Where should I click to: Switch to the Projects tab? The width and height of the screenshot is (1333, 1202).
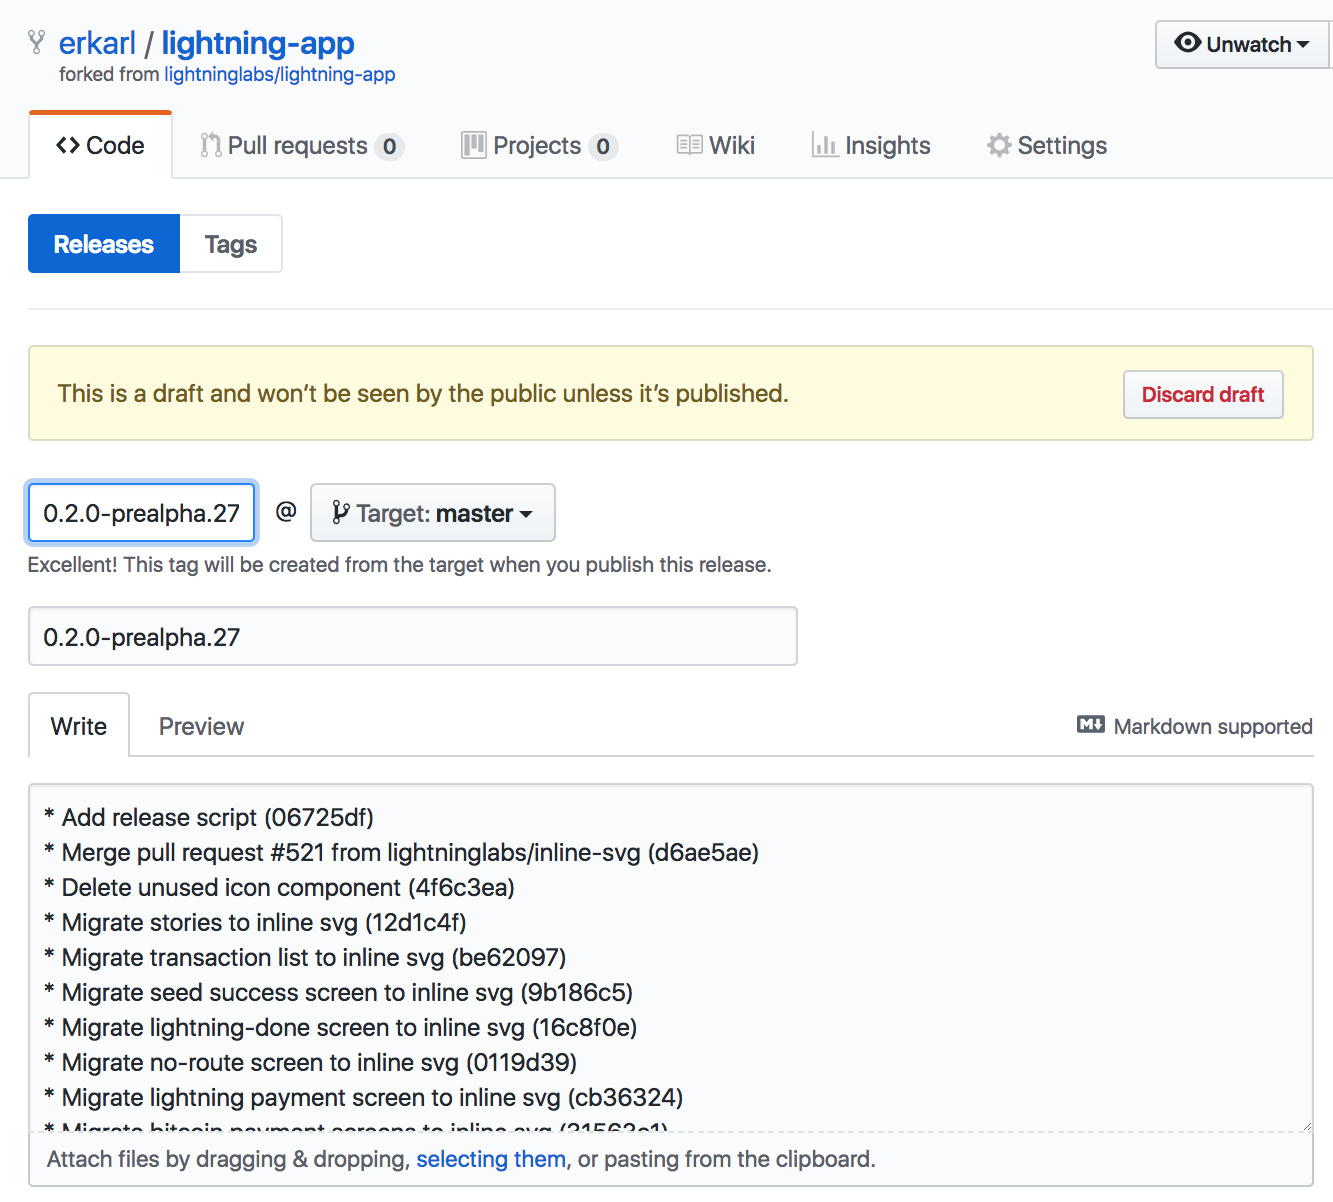(539, 146)
